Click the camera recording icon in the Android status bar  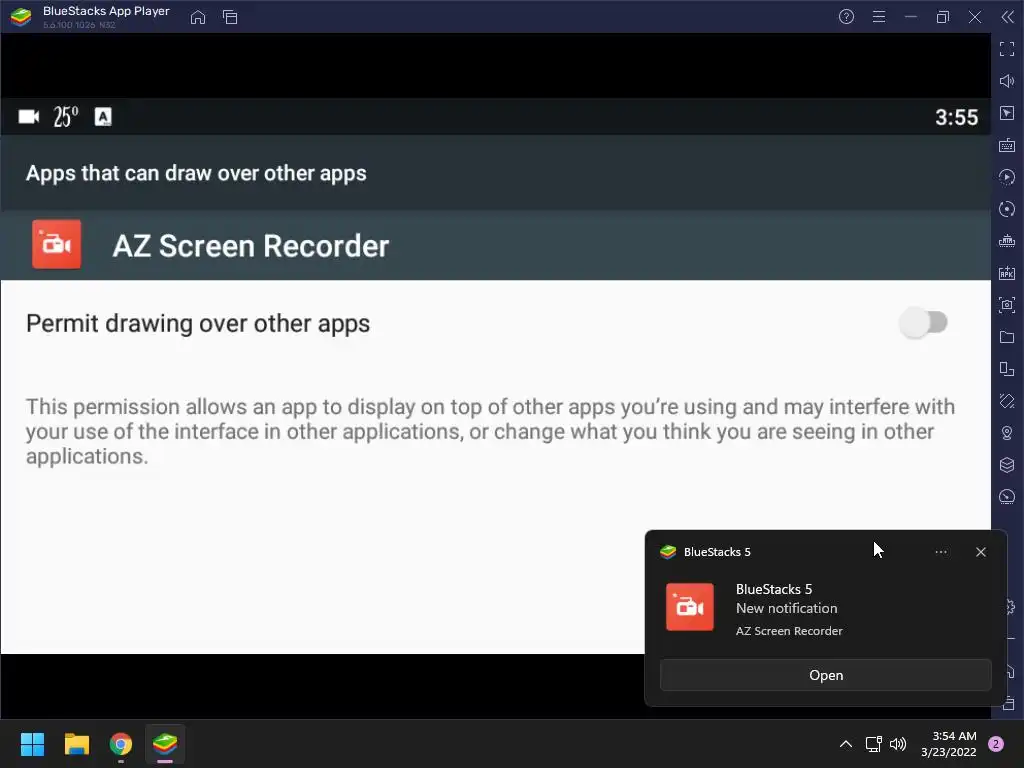(x=29, y=117)
